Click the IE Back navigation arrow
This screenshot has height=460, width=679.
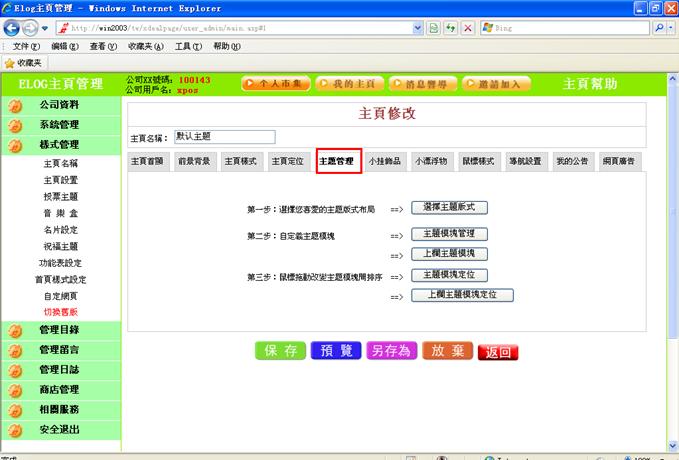pyautogui.click(x=13, y=28)
